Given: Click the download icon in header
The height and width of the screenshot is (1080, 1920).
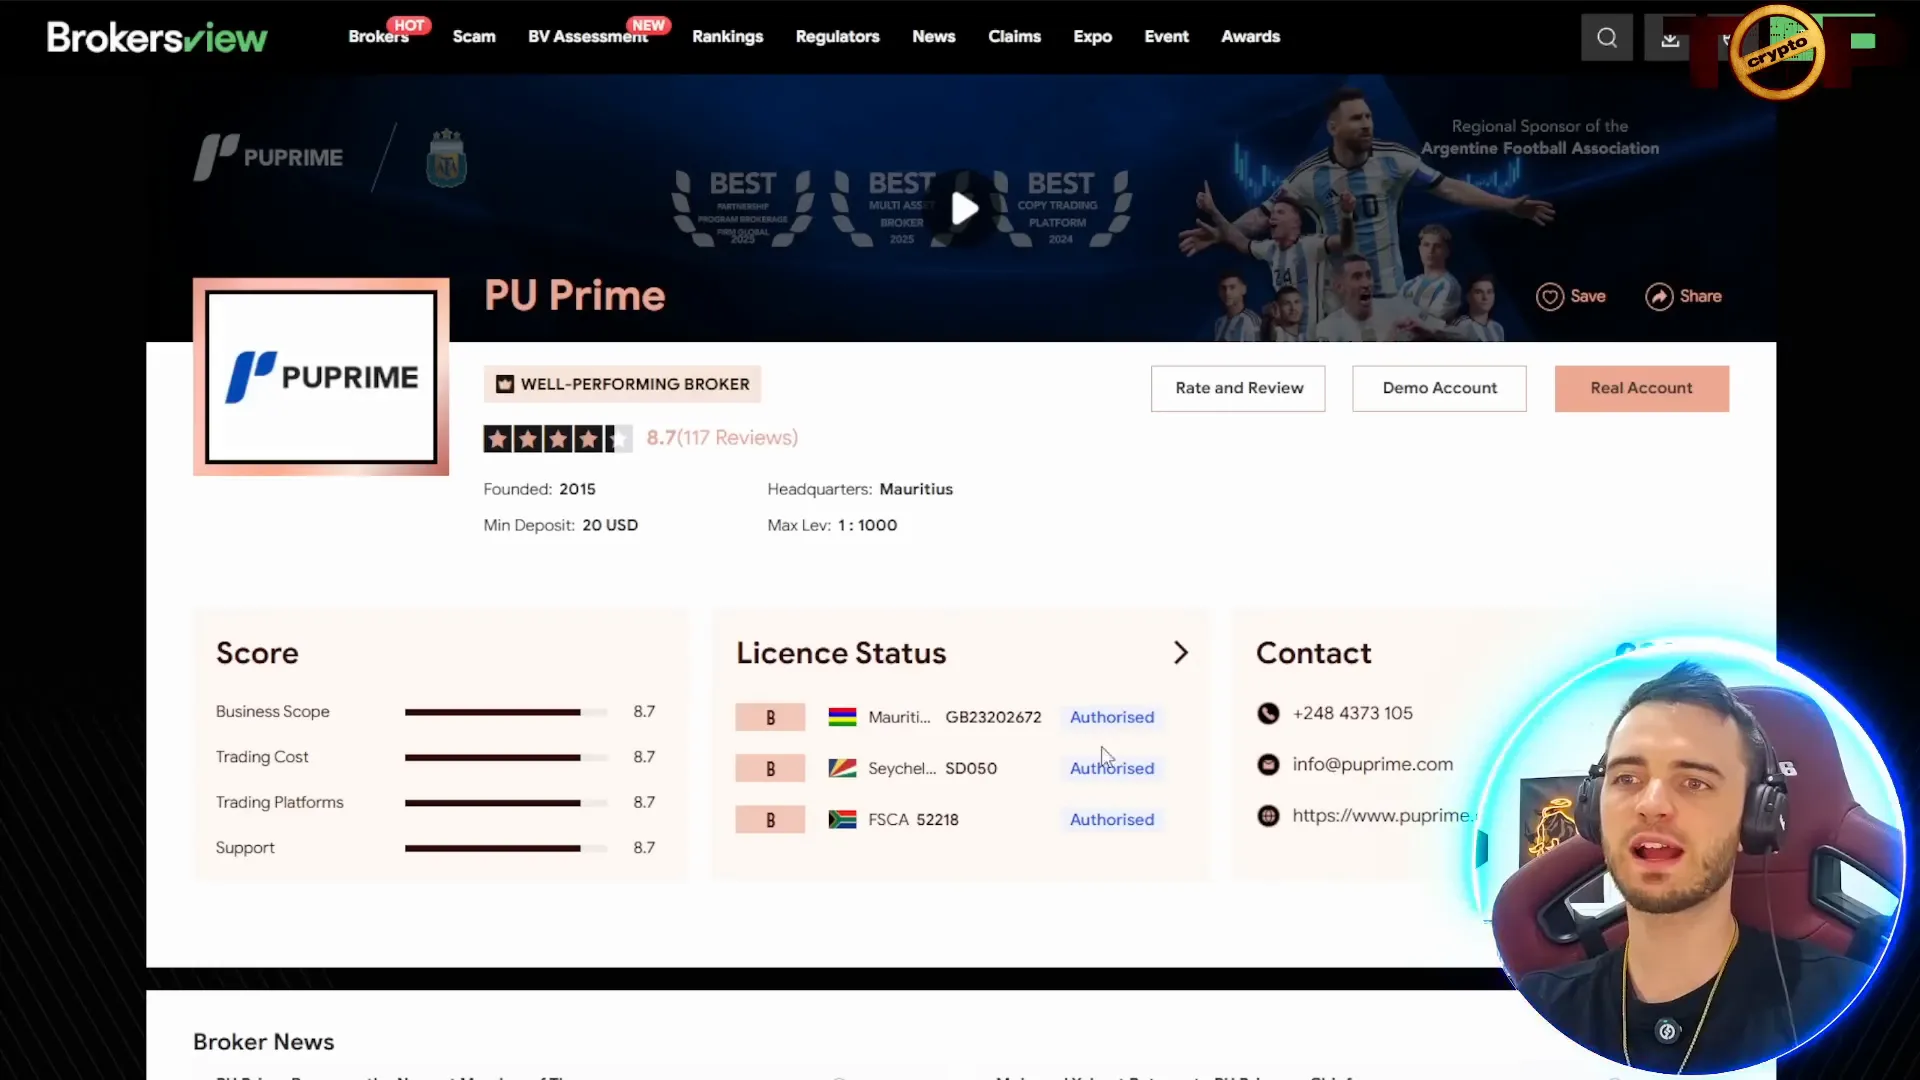Looking at the screenshot, I should click(x=1670, y=39).
